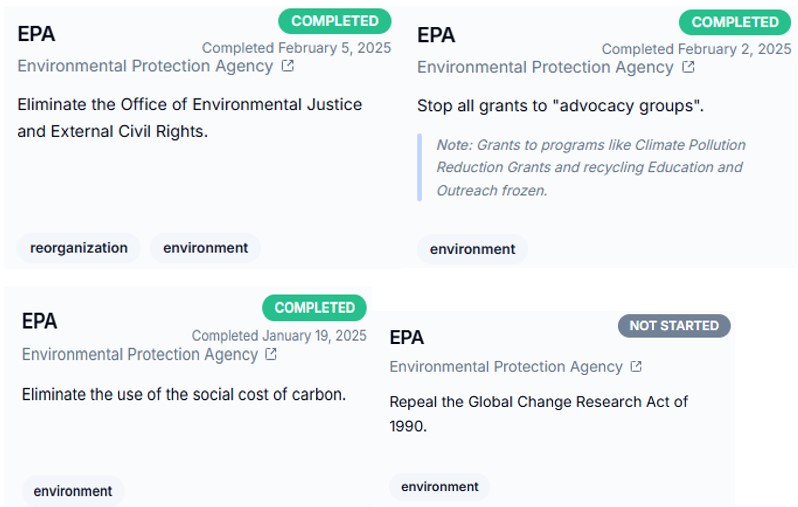
Task: Click the note about Climate Pollution Reduction Grants
Action: 590,167
